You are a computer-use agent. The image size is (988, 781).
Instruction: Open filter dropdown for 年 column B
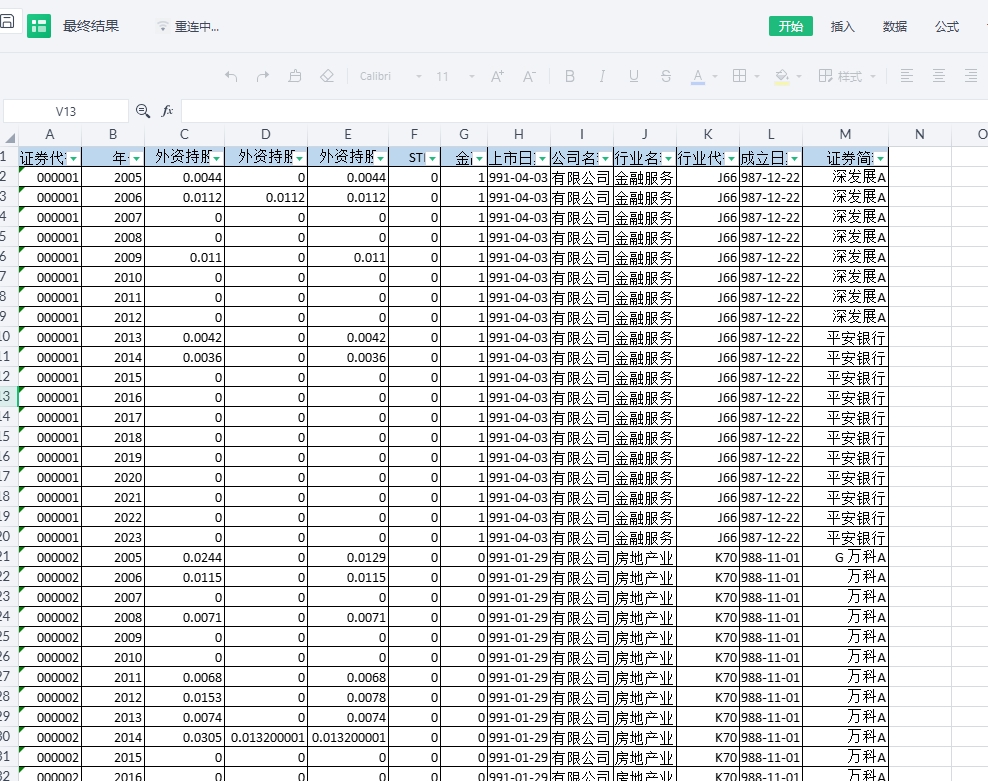pyautogui.click(x=136, y=158)
